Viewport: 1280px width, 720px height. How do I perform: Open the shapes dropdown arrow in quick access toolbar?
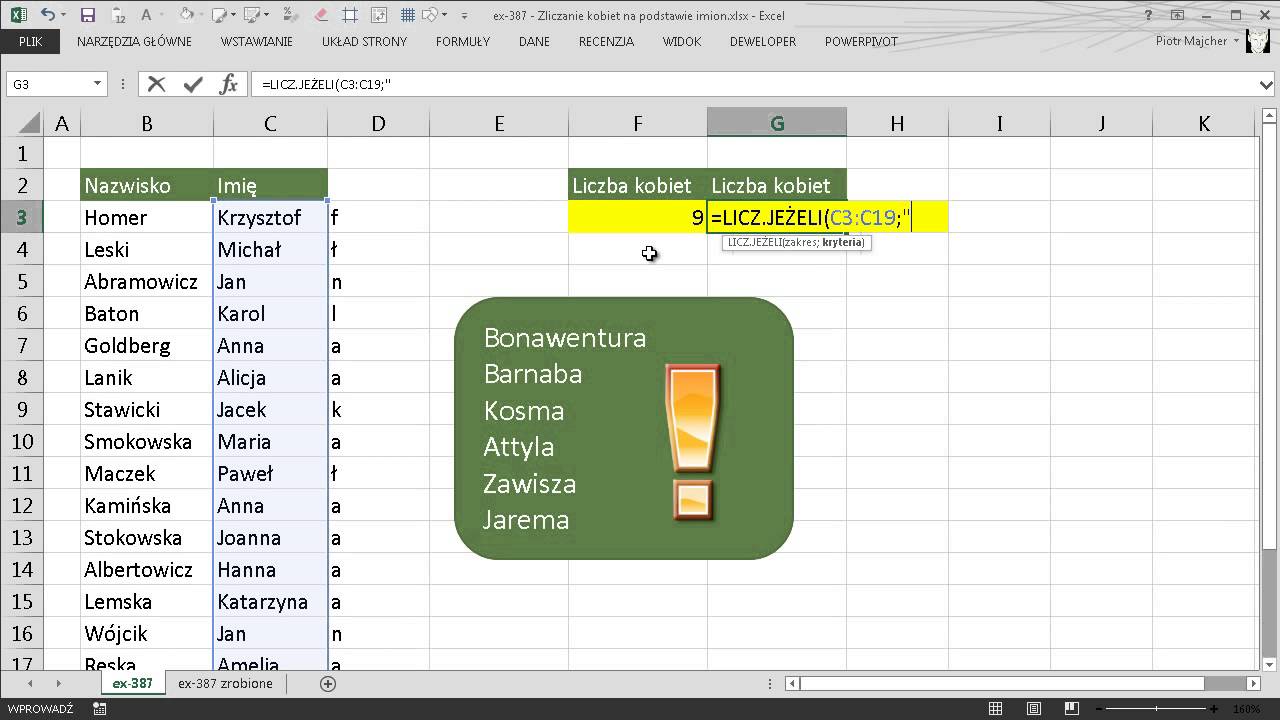(444, 16)
